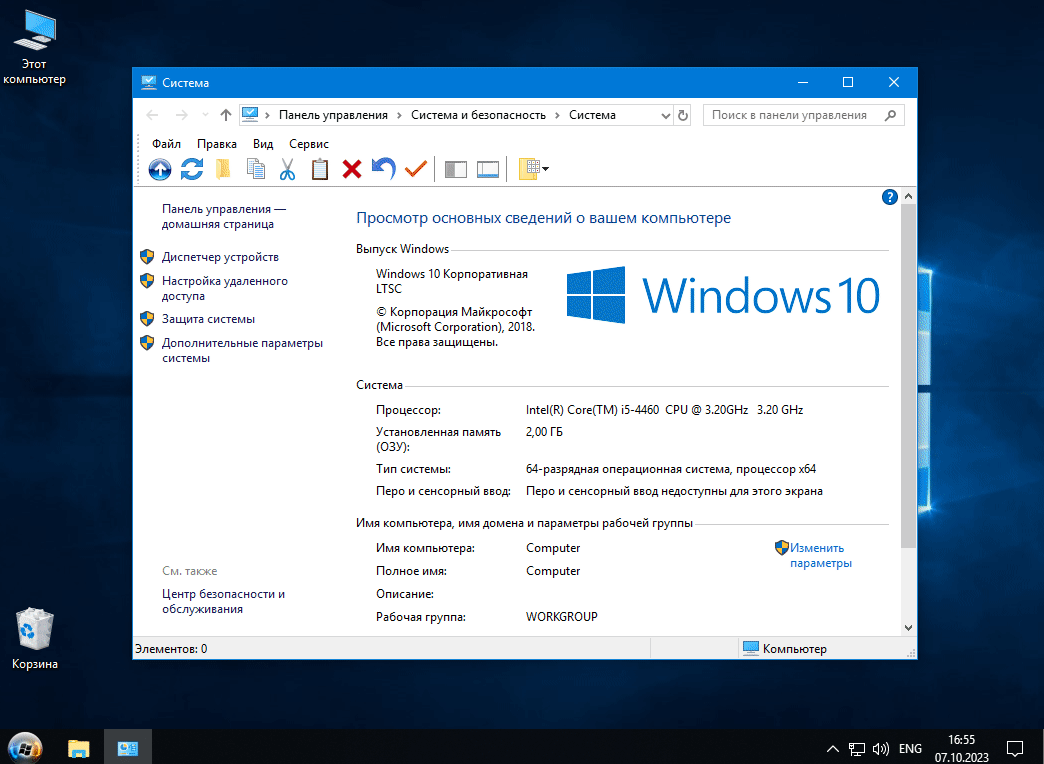Click the Система window title icon

[x=148, y=83]
